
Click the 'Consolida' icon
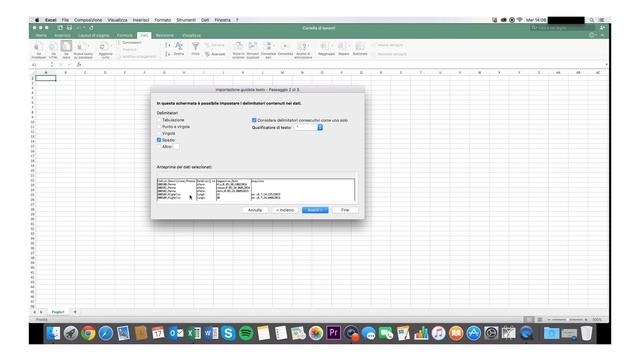pyautogui.click(x=285, y=46)
